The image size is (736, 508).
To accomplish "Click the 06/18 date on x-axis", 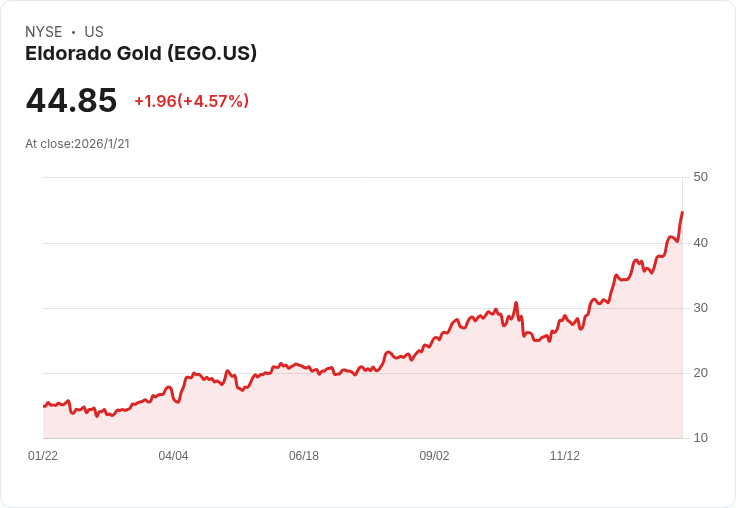I will click(303, 456).
